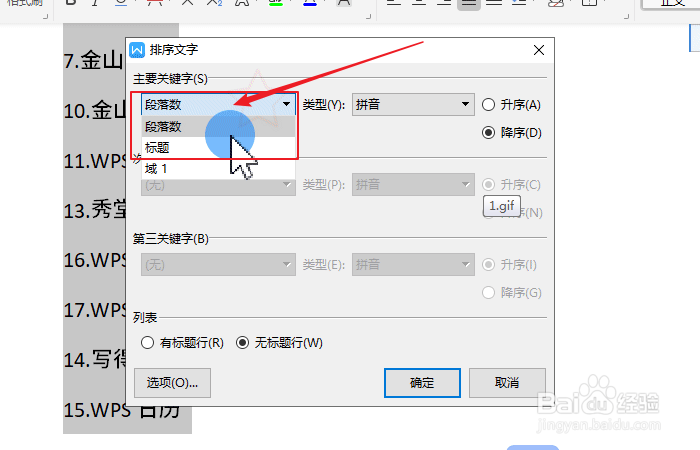700x450 pixels.
Task: Click the bold B toolbar icon
Action: (x=71, y=3)
